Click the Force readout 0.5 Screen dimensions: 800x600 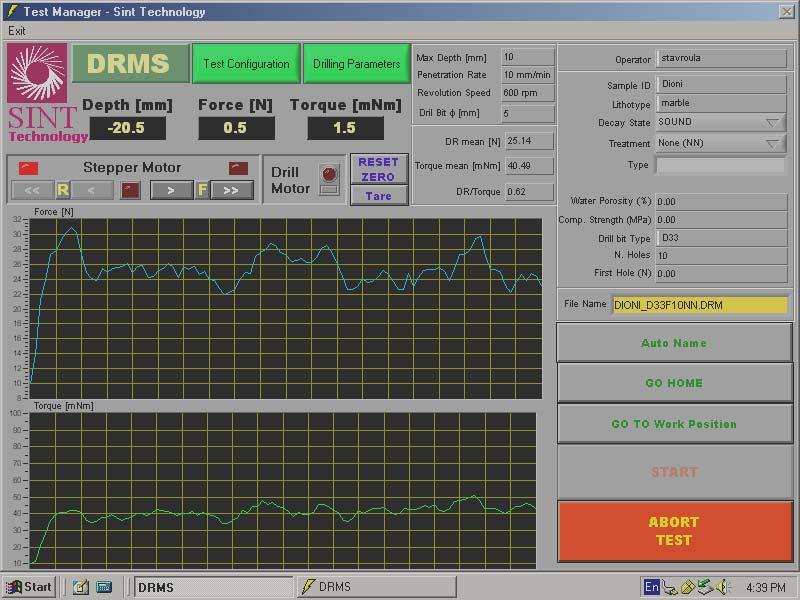tap(236, 128)
